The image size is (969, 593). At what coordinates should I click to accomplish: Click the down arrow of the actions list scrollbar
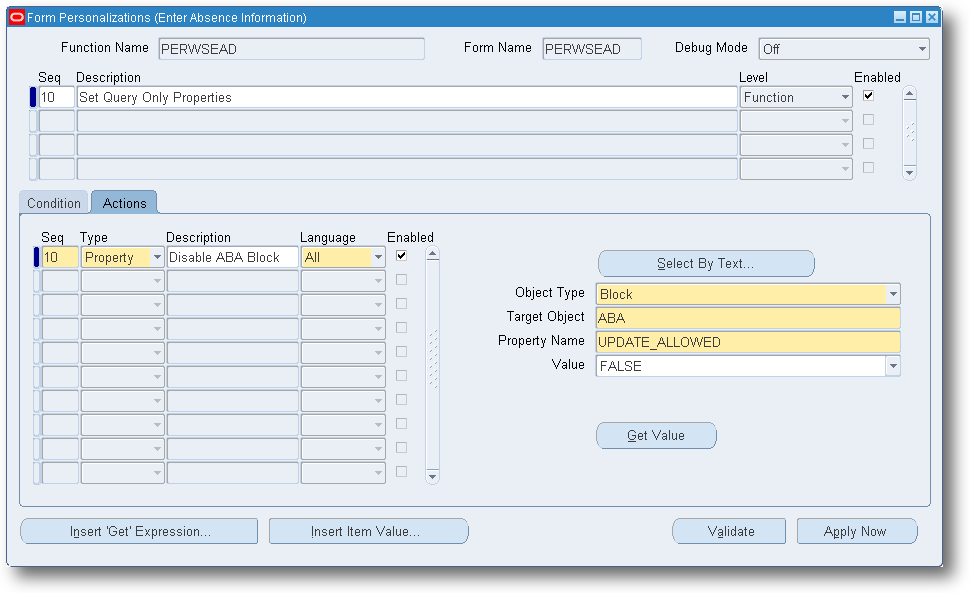pyautogui.click(x=433, y=476)
